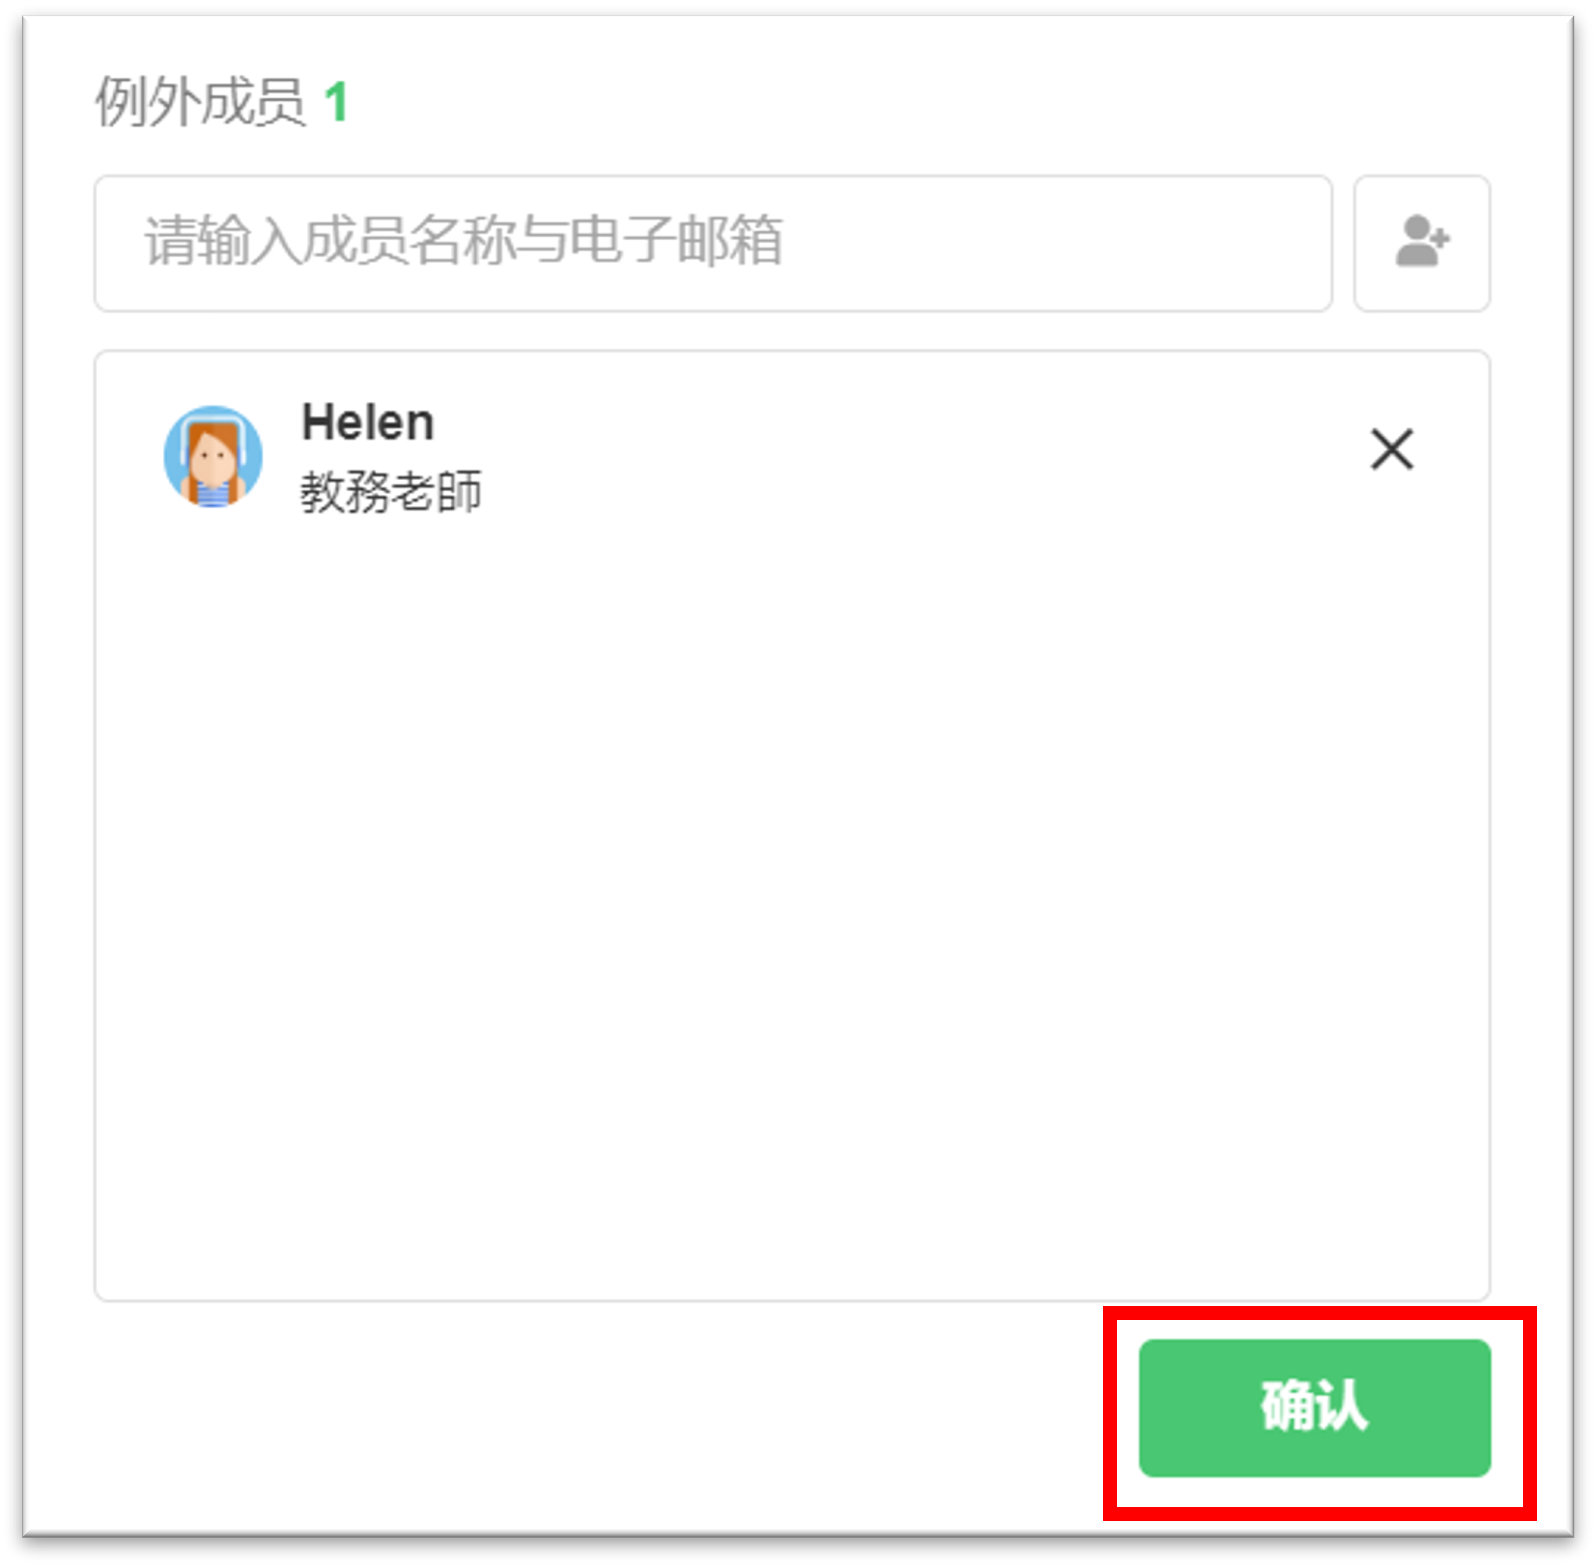Select the Helen name label
The width and height of the screenshot is (1596, 1566).
[x=368, y=422]
